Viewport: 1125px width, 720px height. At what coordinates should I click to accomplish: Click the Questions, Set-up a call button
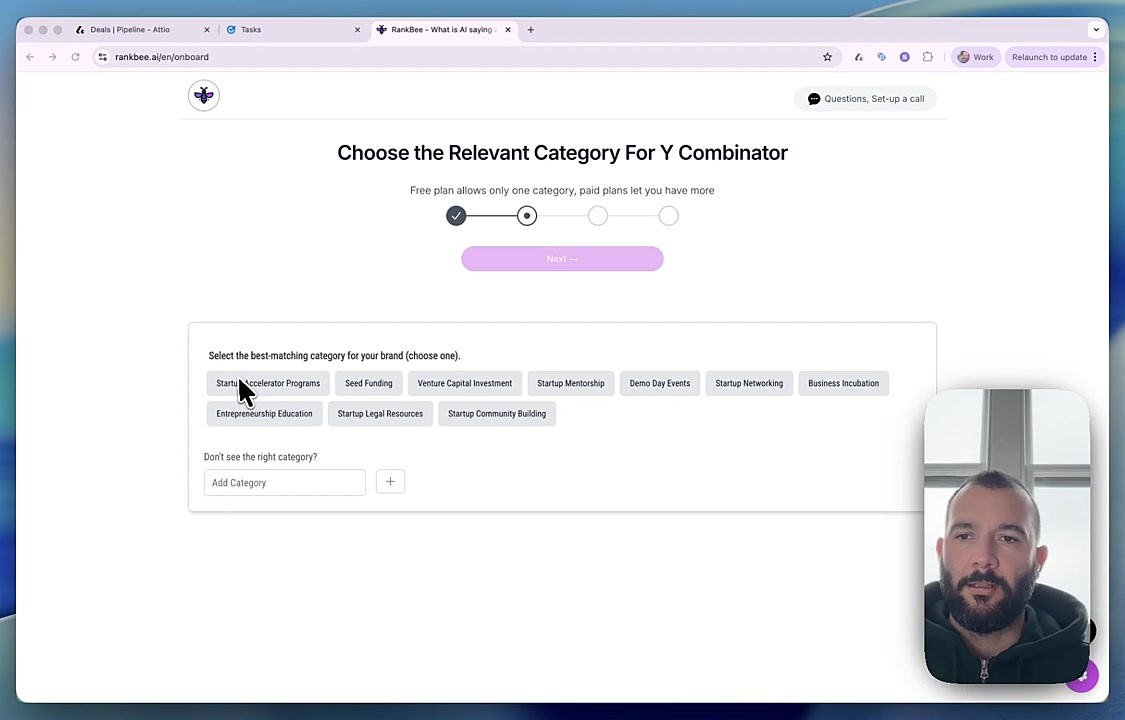tap(865, 99)
